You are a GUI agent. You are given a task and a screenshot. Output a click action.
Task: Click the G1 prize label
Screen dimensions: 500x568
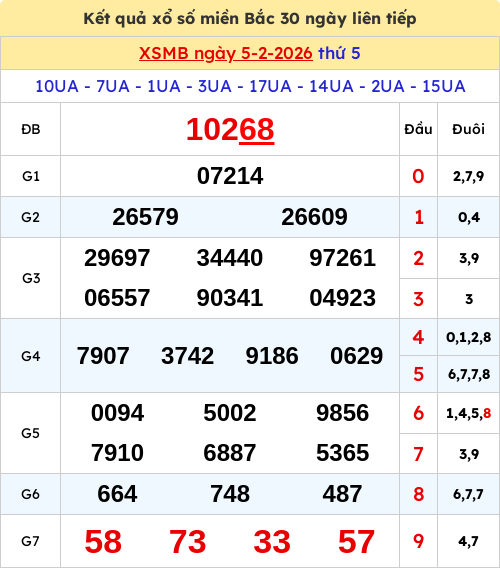31,176
